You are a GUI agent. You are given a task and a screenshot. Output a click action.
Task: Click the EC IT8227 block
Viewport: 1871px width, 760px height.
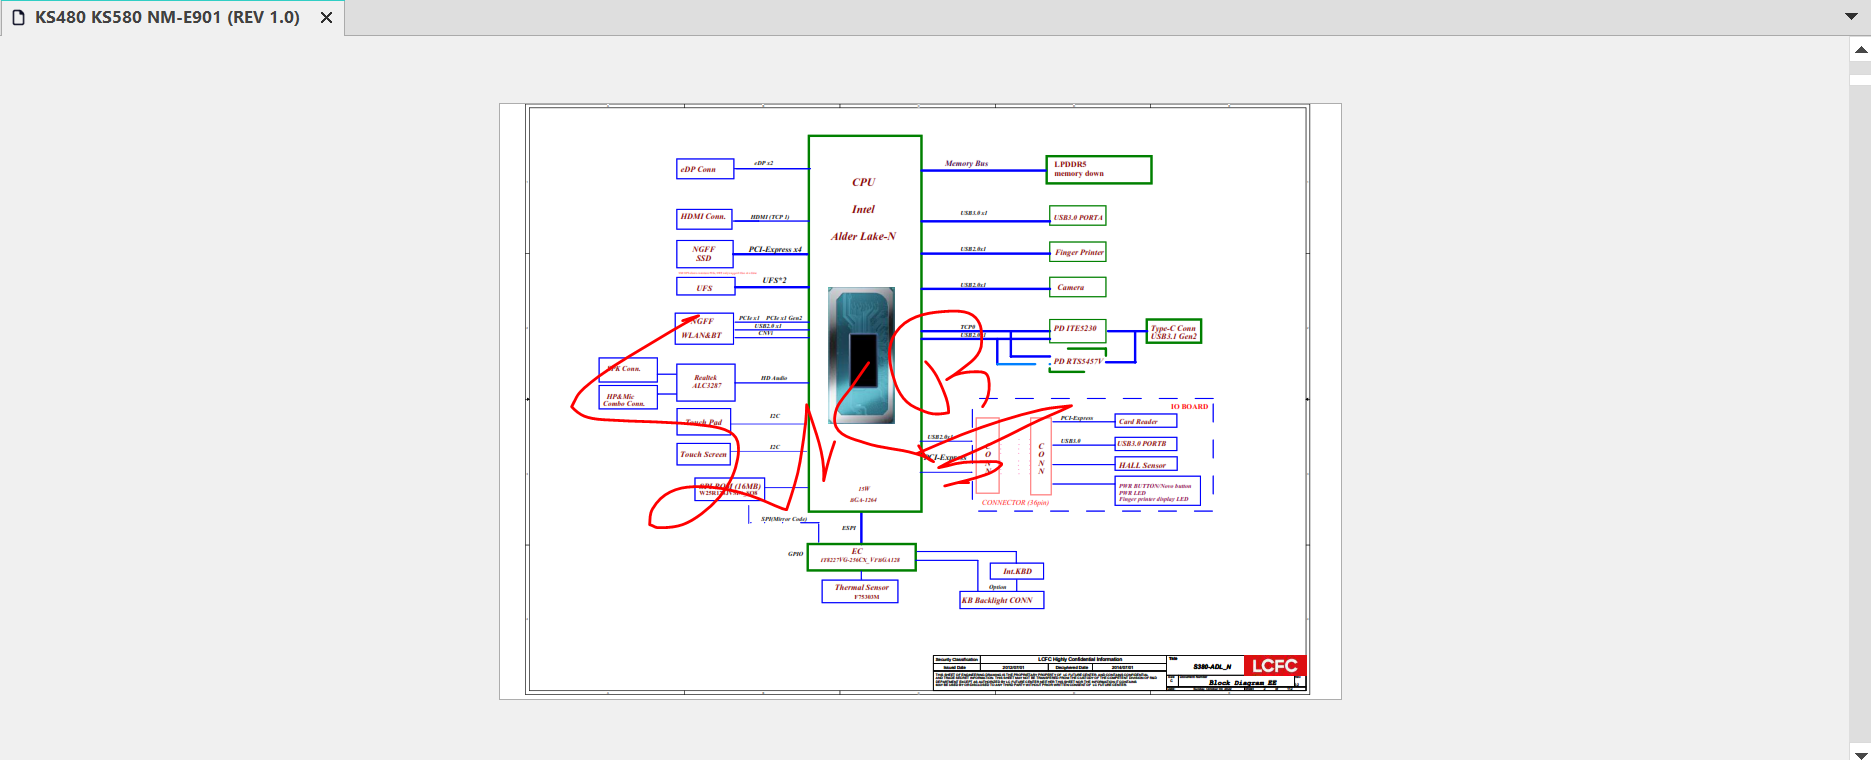pyautogui.click(x=861, y=557)
